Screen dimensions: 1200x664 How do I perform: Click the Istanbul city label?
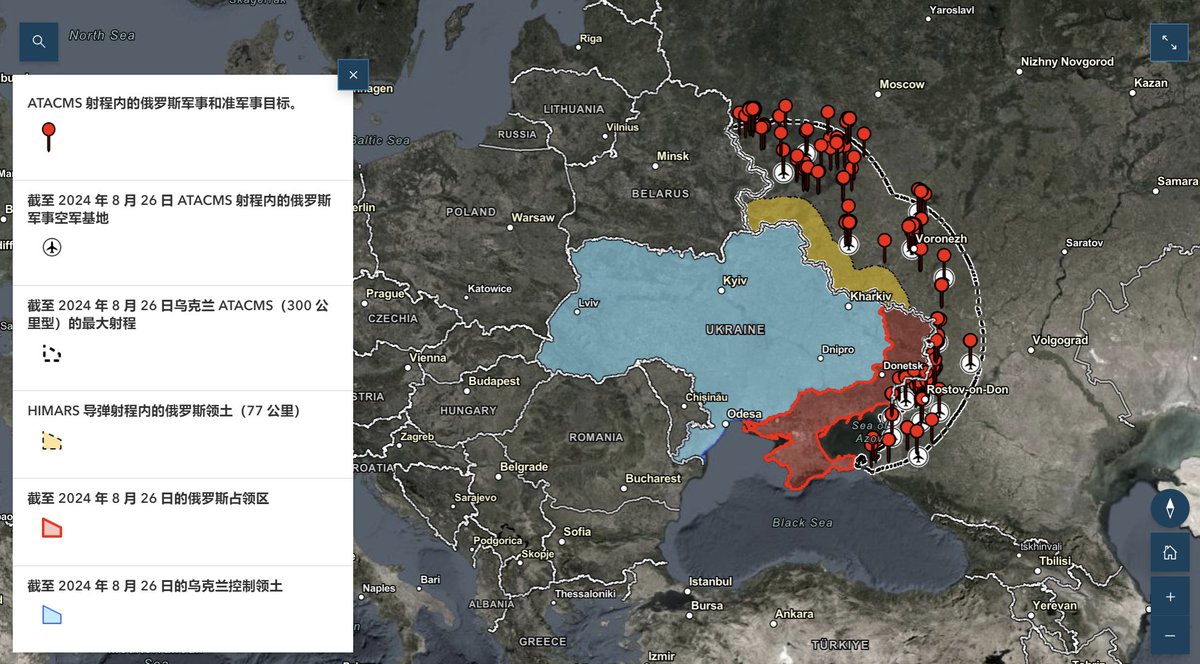pos(711,581)
